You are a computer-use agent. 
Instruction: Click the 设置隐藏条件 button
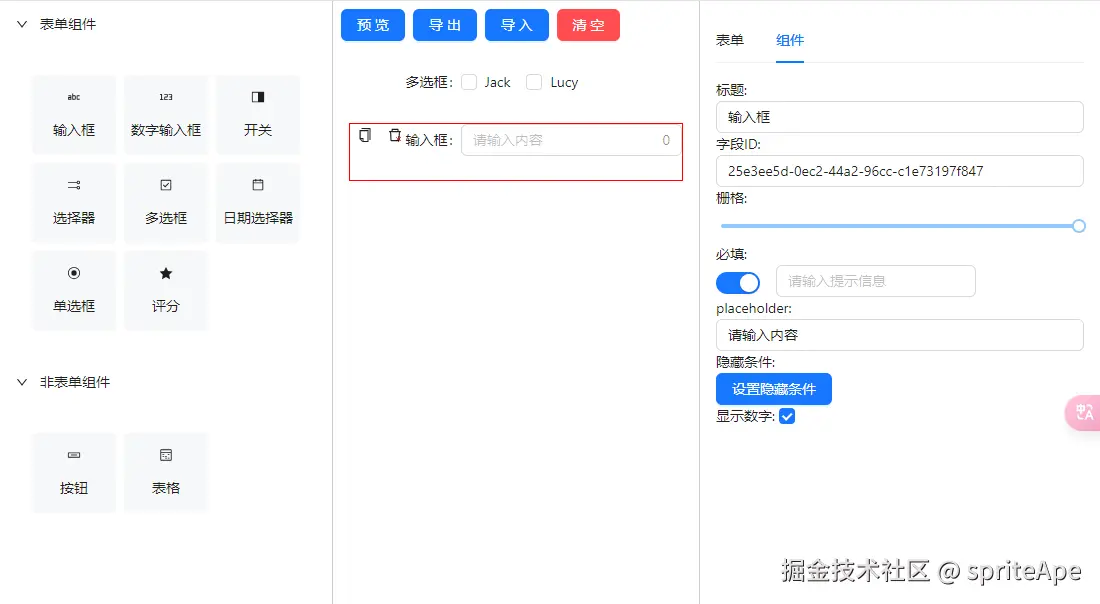(x=774, y=389)
